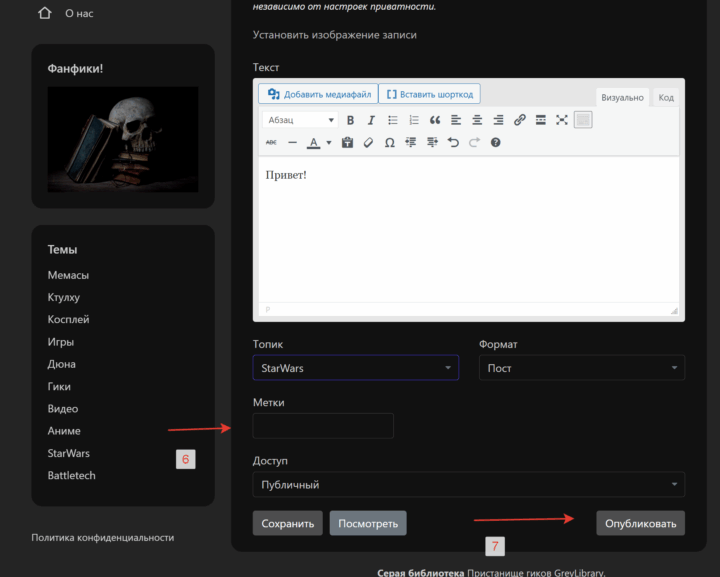This screenshot has height=577, width=720.
Task: Apply blockquote formatting
Action: coord(435,120)
